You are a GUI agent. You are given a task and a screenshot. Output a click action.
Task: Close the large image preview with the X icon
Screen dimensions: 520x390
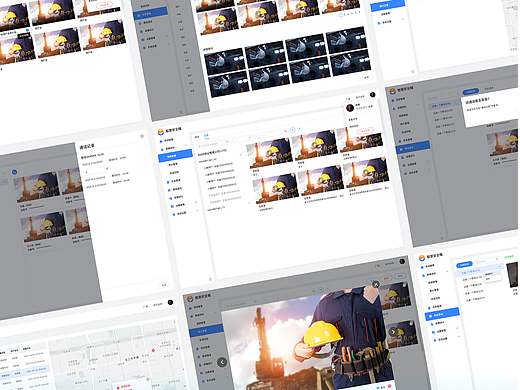click(x=376, y=284)
